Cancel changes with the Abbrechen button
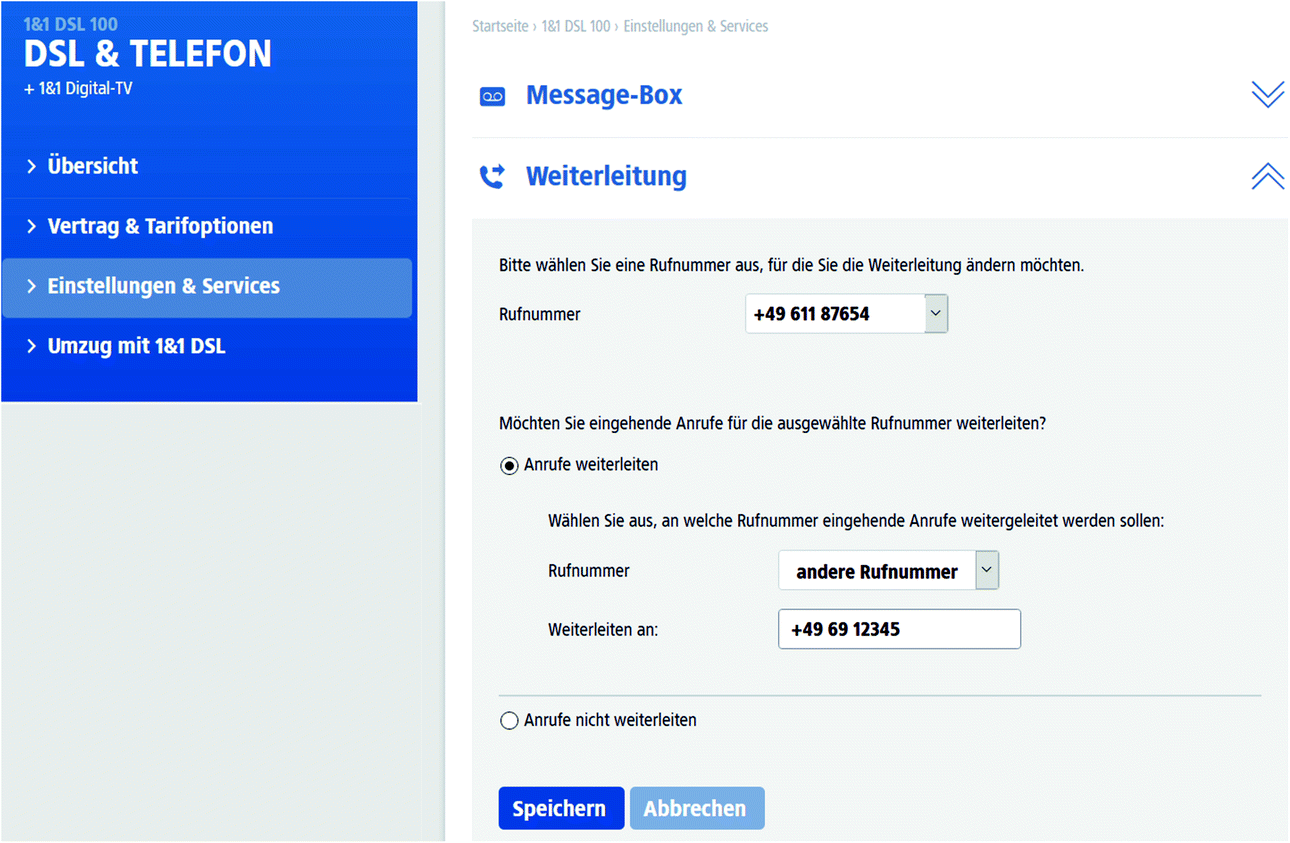 tap(697, 808)
